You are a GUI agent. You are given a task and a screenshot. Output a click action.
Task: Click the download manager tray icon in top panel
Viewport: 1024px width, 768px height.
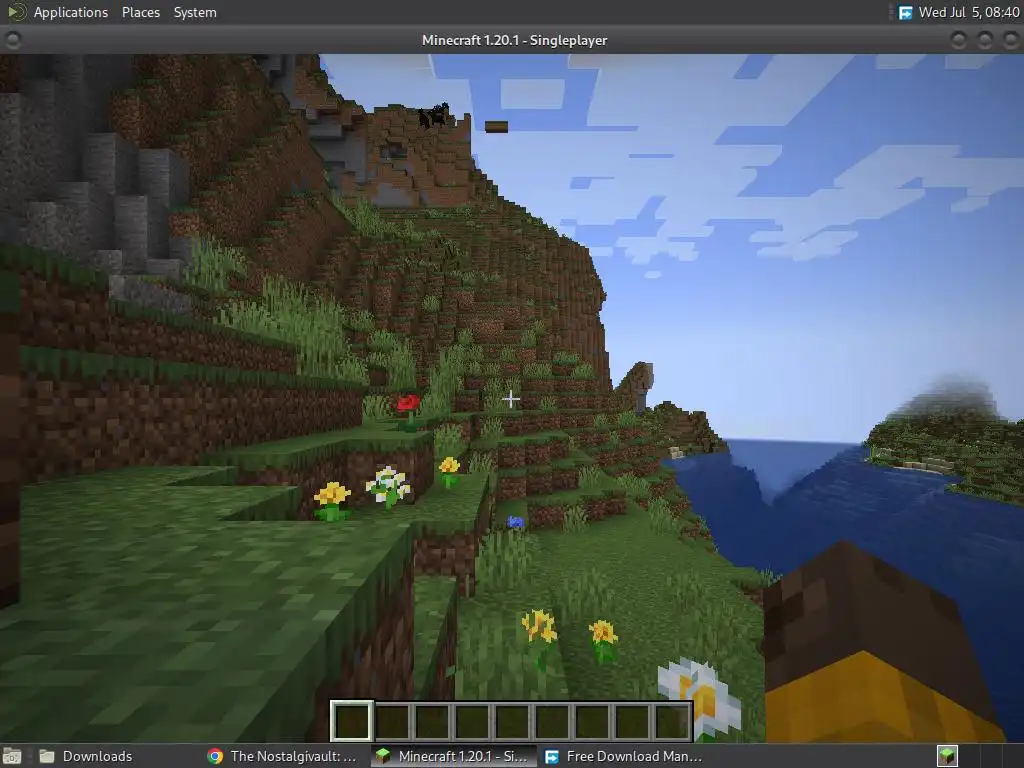click(905, 12)
